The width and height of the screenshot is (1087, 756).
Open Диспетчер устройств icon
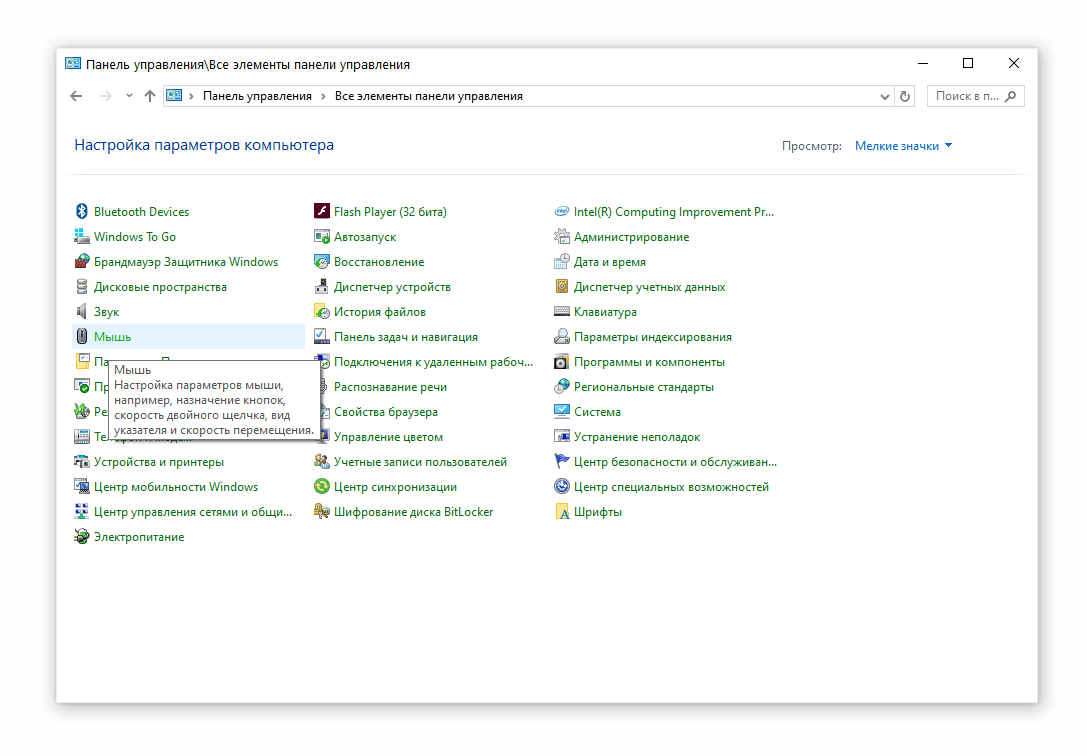click(x=322, y=286)
